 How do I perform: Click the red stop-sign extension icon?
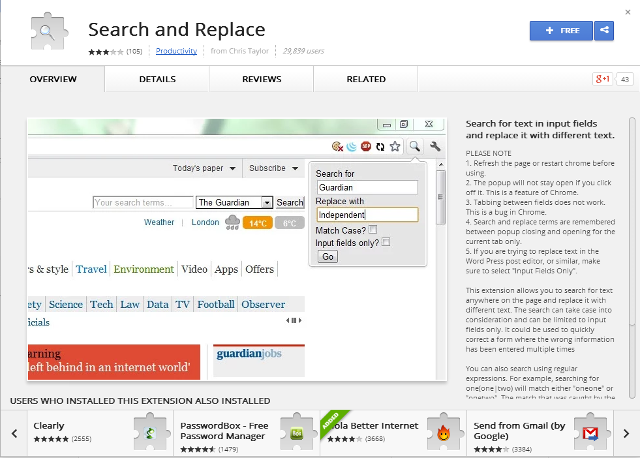point(366,146)
